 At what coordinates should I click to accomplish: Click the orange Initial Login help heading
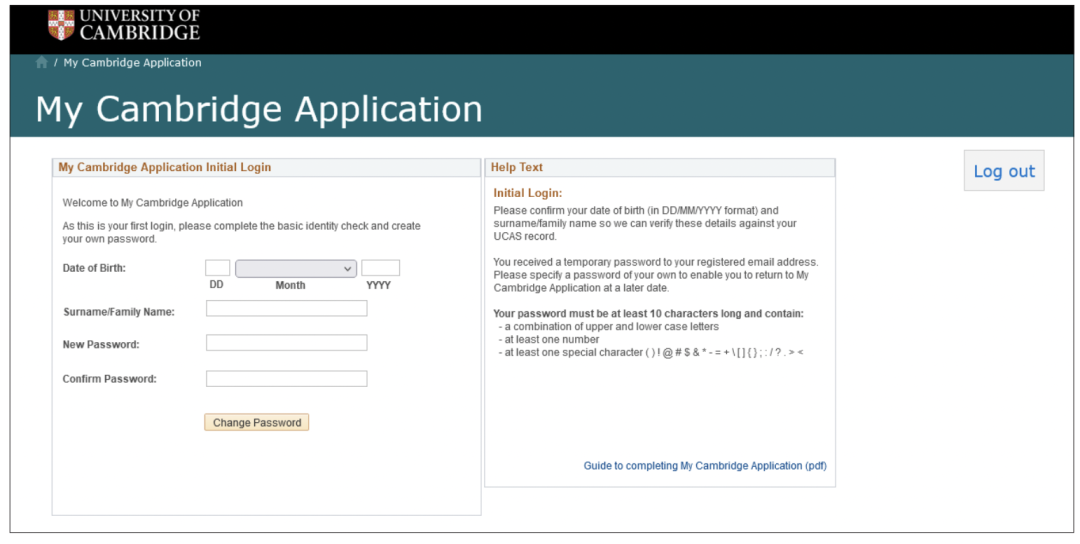(x=528, y=192)
